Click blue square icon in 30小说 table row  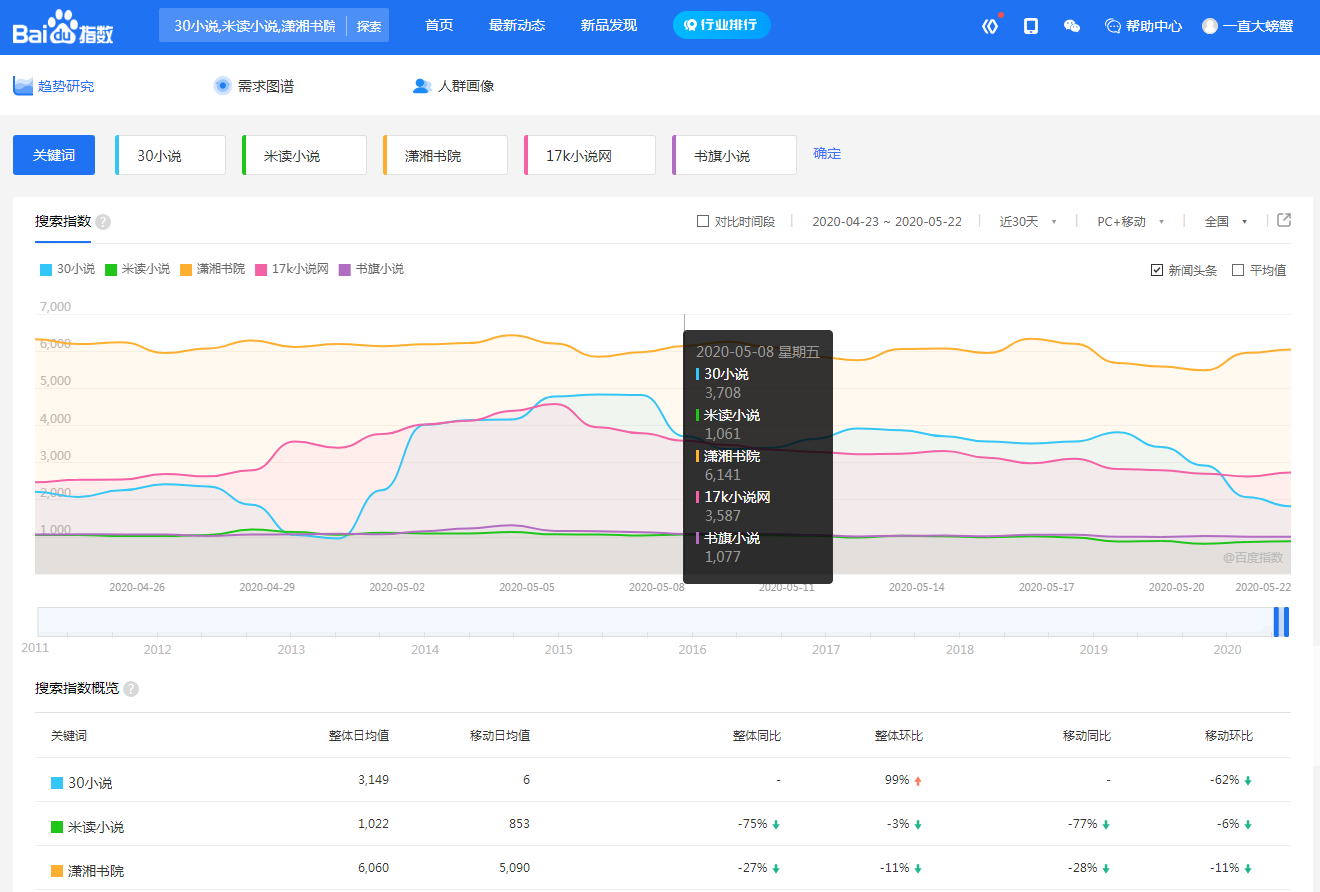pyautogui.click(x=57, y=783)
